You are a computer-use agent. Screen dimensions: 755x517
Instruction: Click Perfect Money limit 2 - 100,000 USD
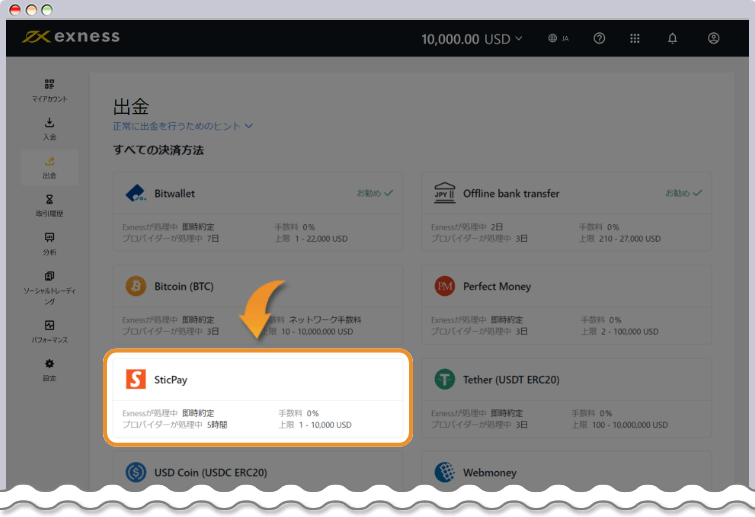[x=630, y=332]
